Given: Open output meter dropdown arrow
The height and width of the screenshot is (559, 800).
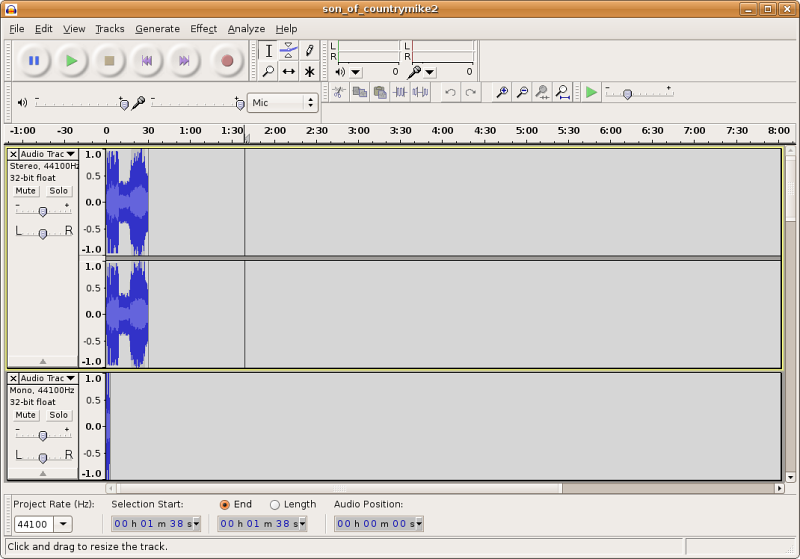Looking at the screenshot, I should point(356,72).
